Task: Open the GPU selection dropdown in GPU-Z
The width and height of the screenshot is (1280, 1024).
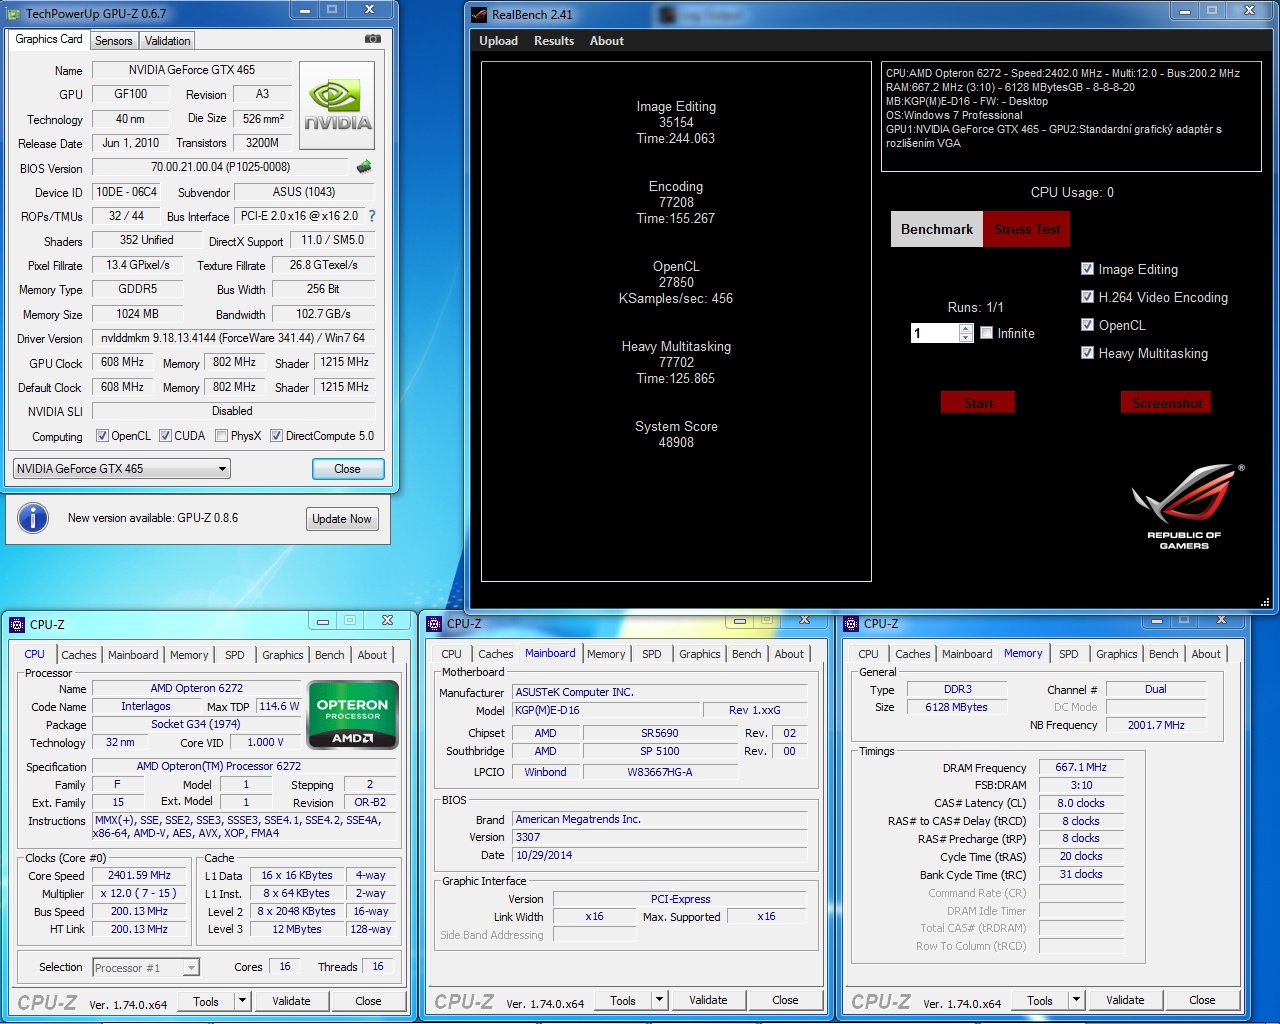Action: 122,468
